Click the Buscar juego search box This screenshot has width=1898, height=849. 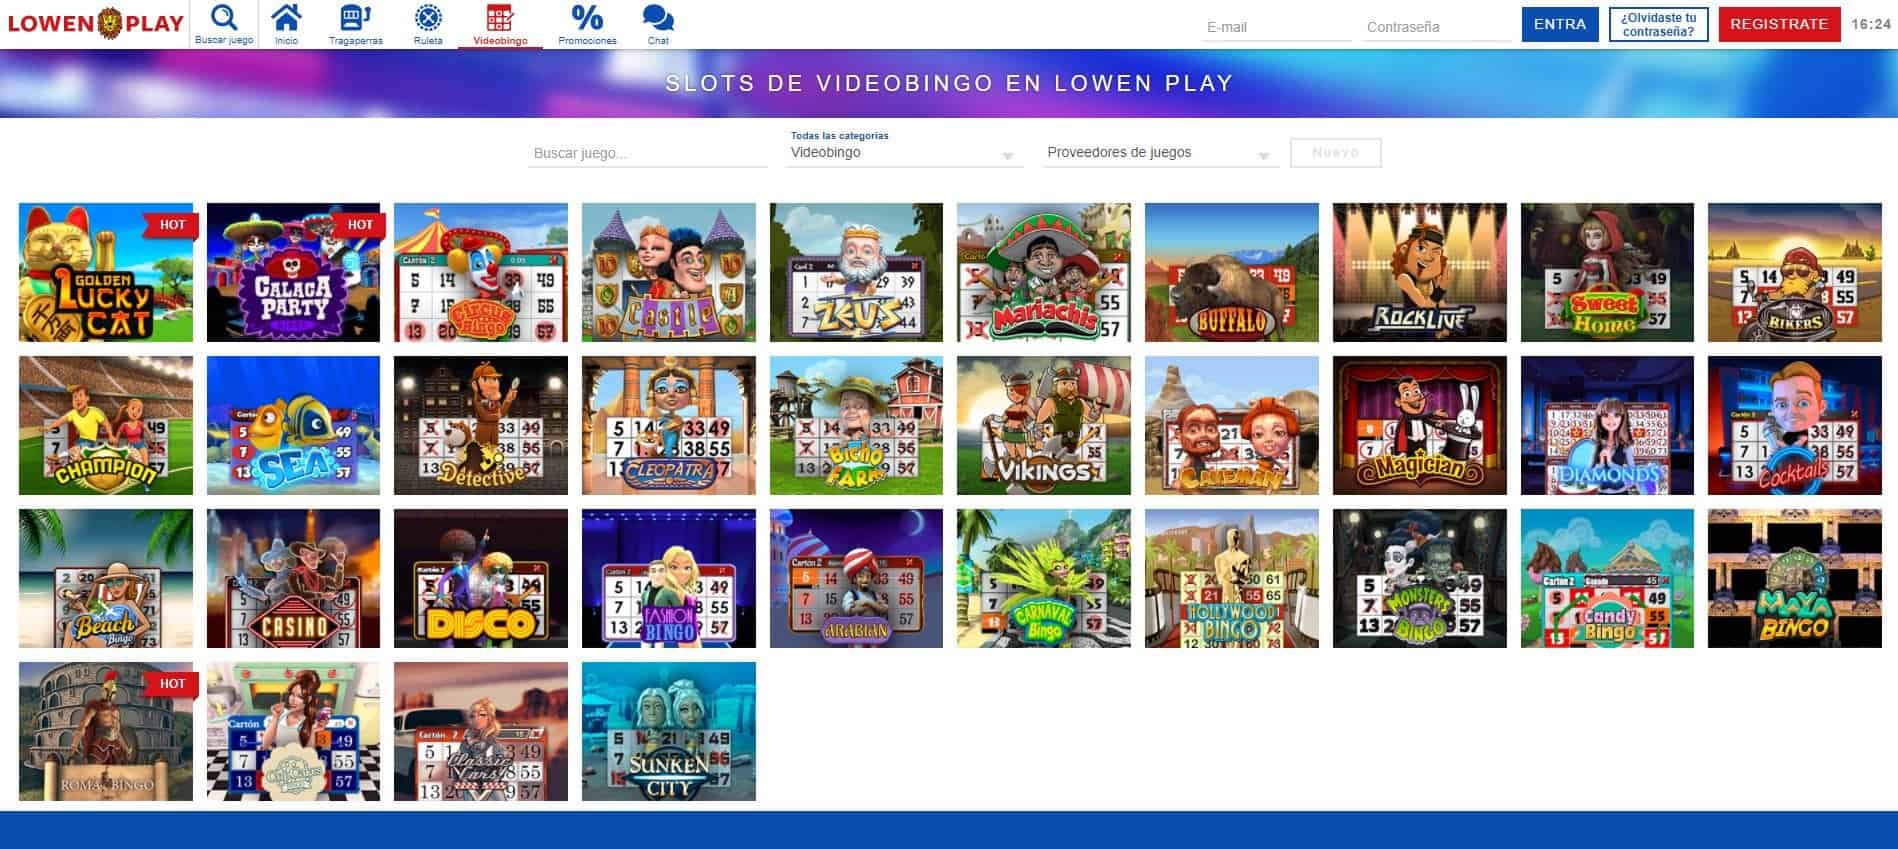(646, 154)
